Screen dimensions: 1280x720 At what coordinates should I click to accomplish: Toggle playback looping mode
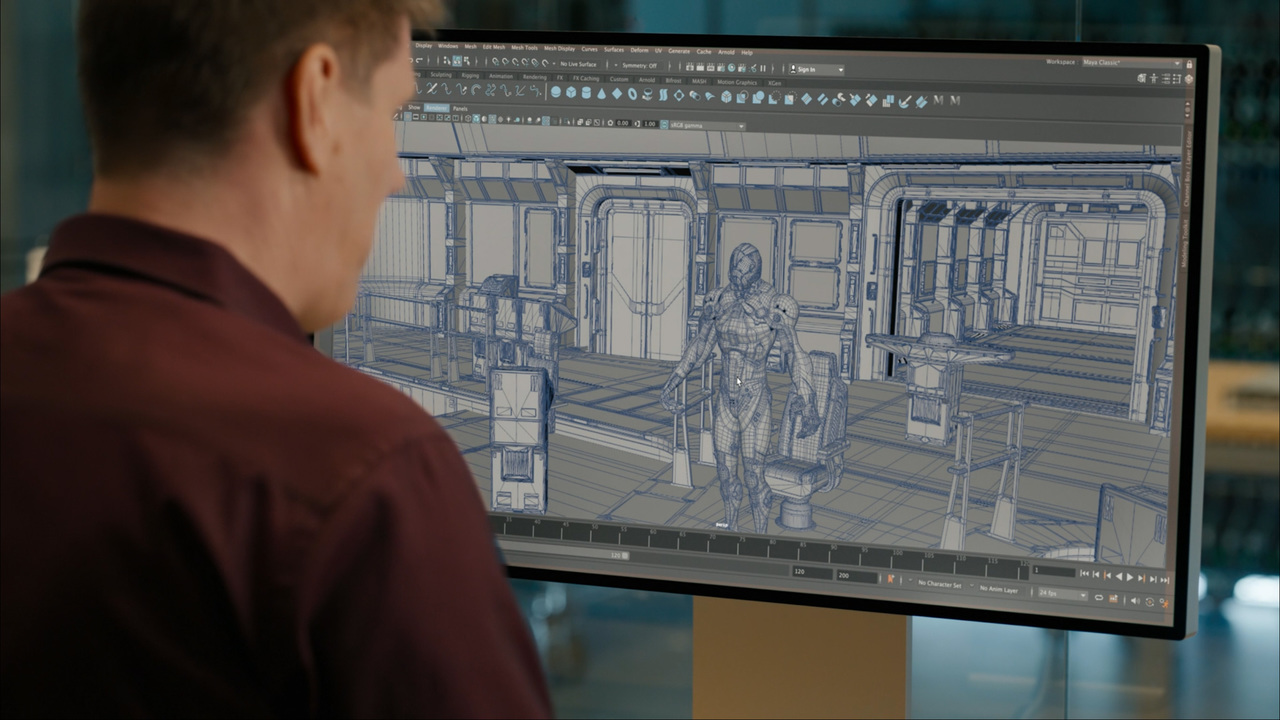coord(1098,598)
